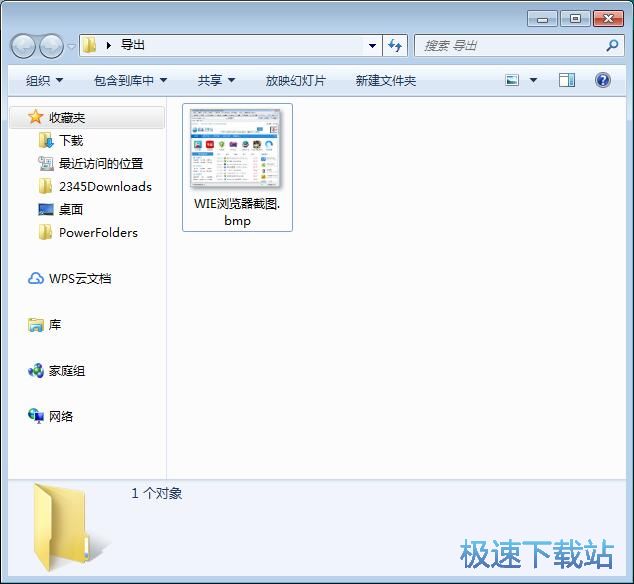Screen dimensions: 634x584
Task: Click the 桌面 desktop icon
Action: point(46,209)
